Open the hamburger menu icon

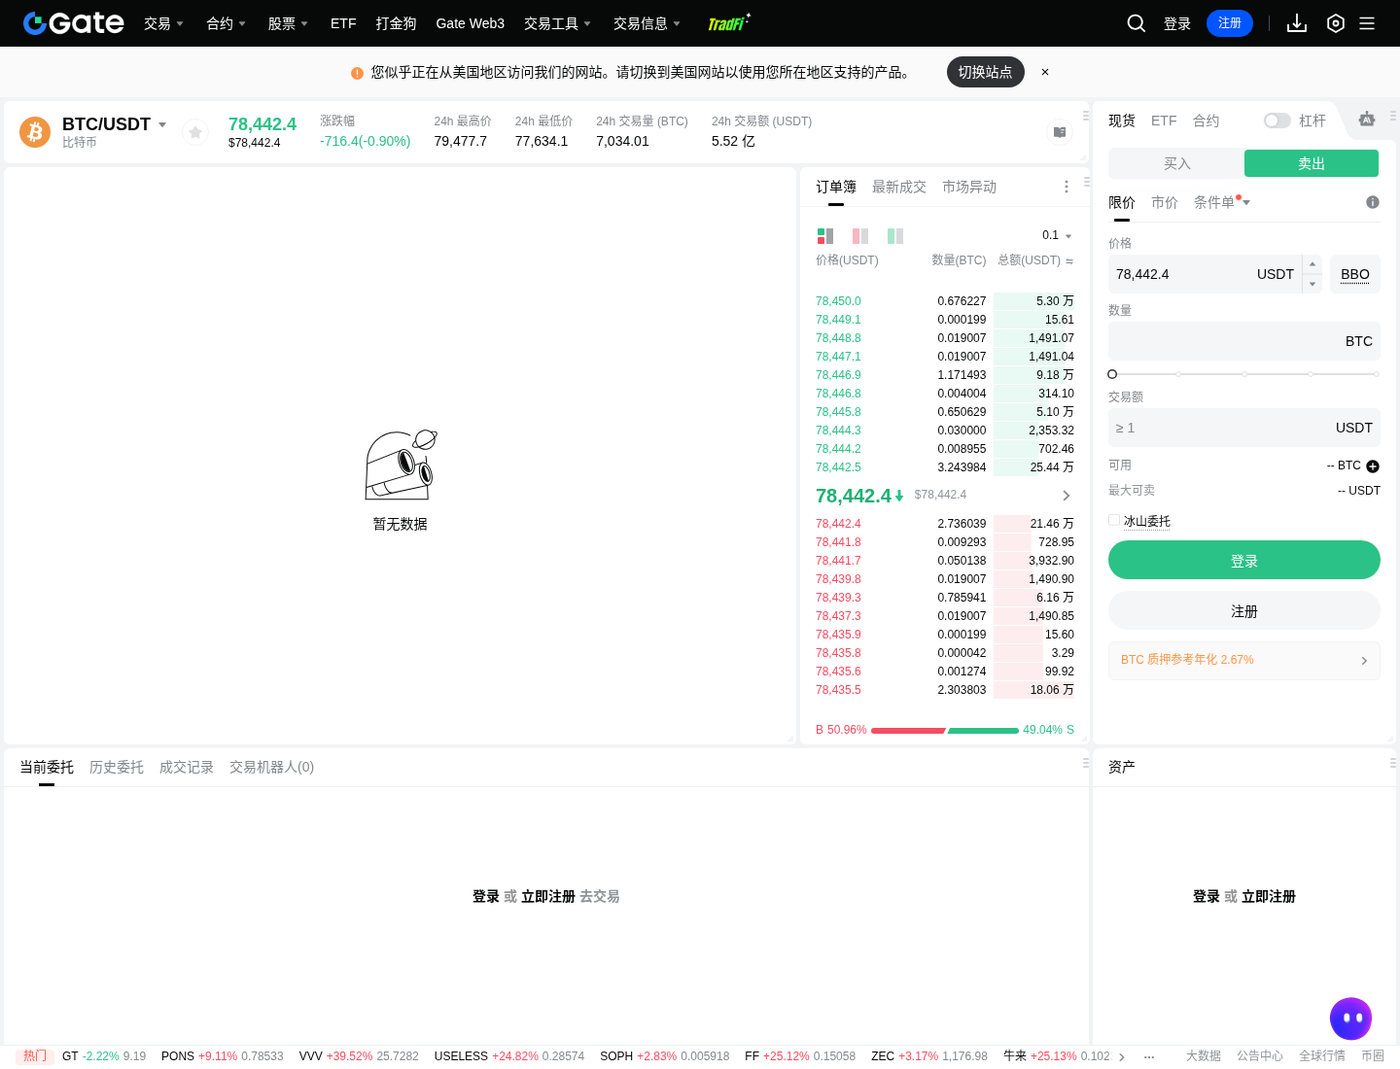(1367, 23)
